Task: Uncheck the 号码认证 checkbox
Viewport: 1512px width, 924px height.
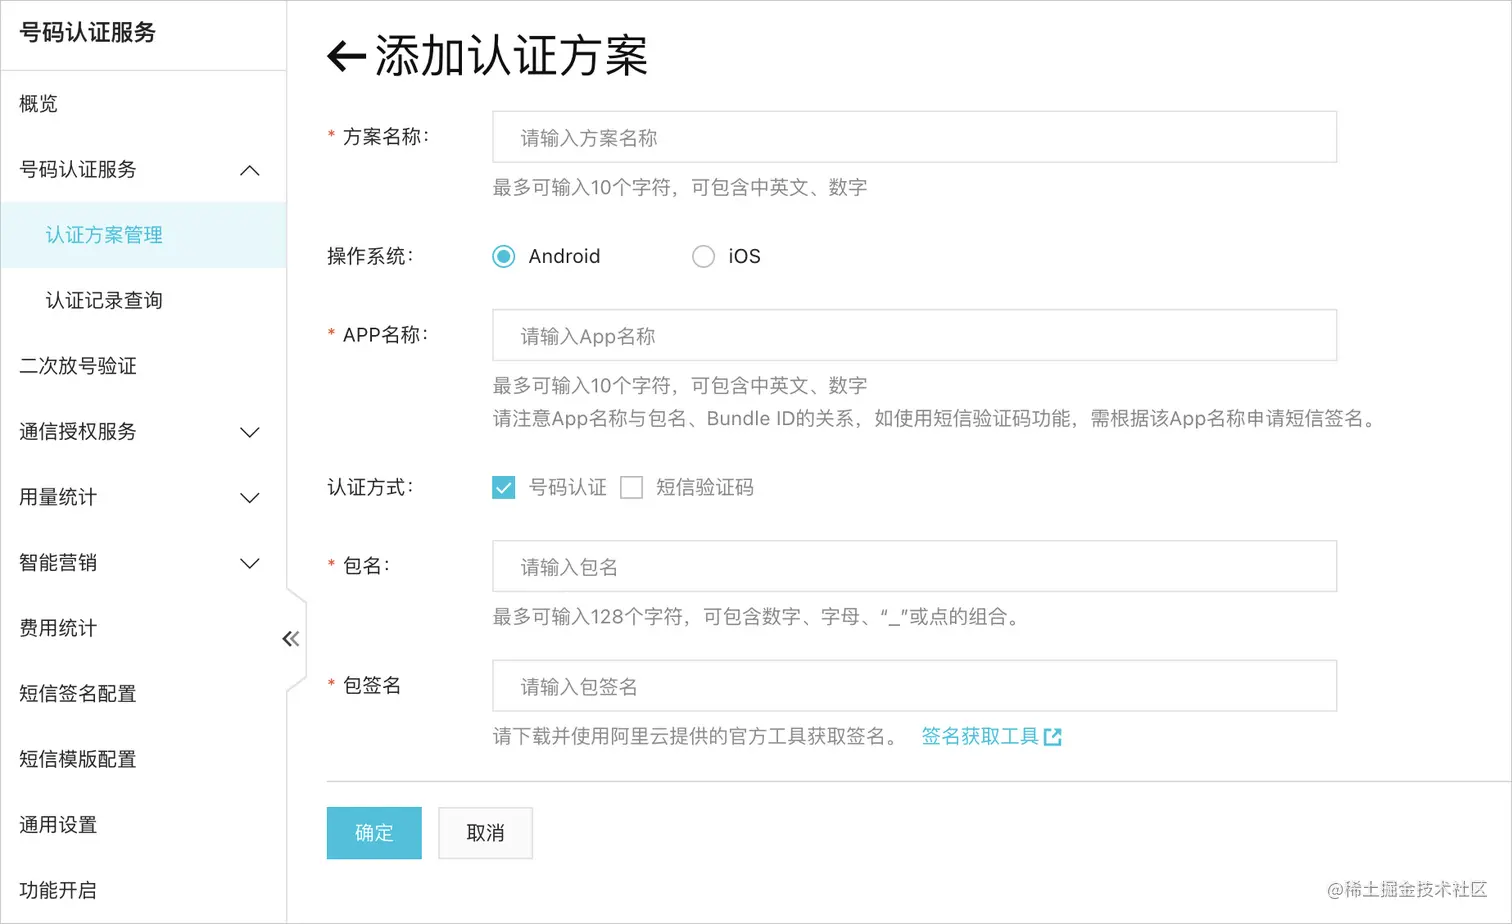Action: [x=503, y=487]
